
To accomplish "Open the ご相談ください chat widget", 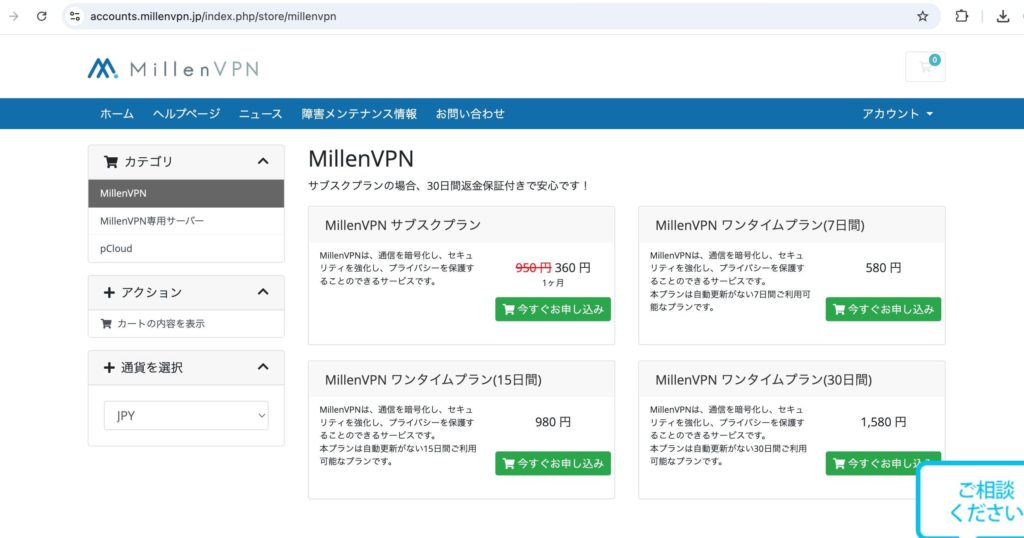I will tap(971, 500).
